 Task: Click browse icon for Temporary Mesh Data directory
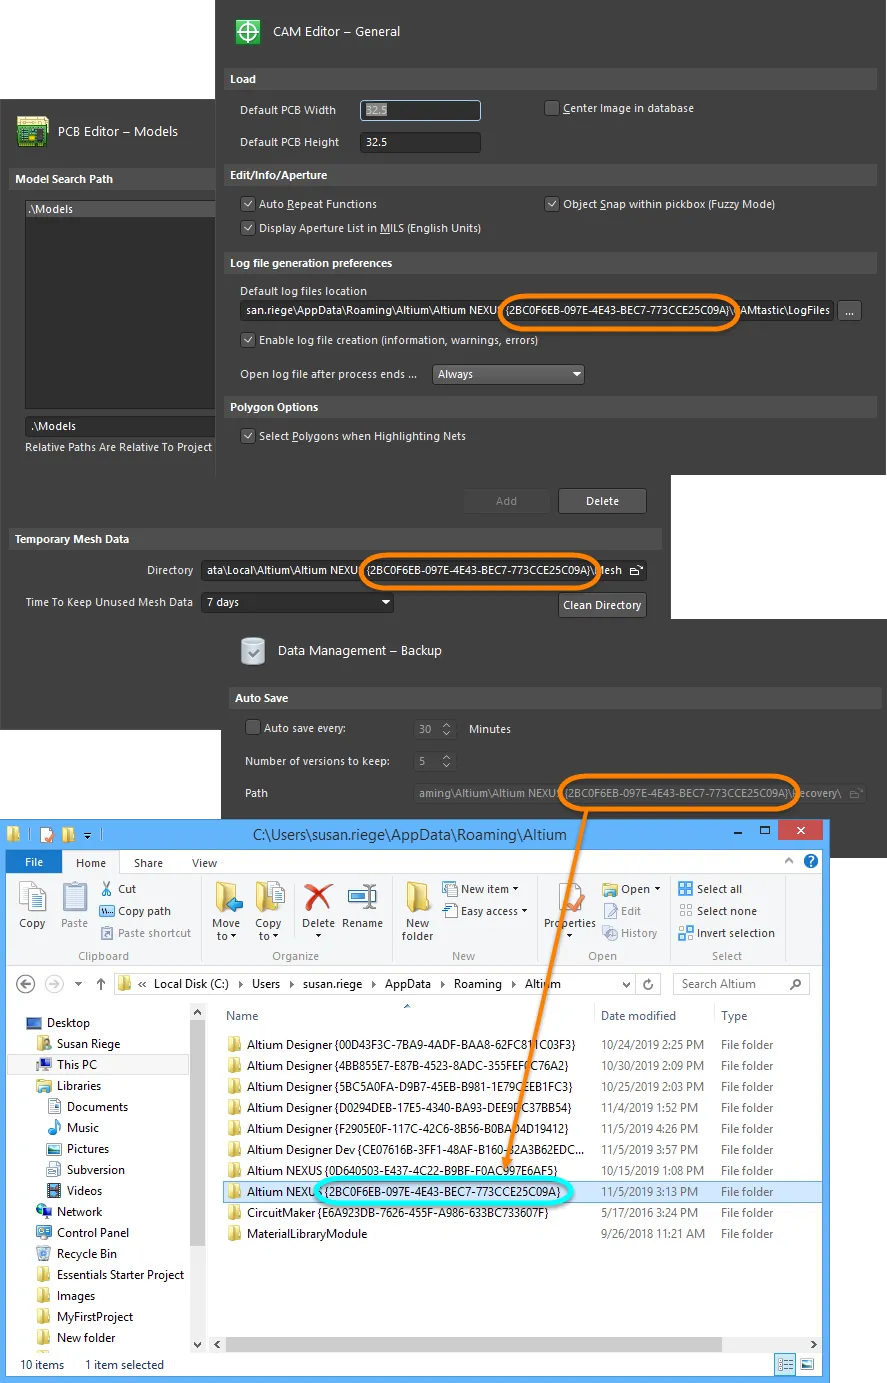(x=636, y=571)
